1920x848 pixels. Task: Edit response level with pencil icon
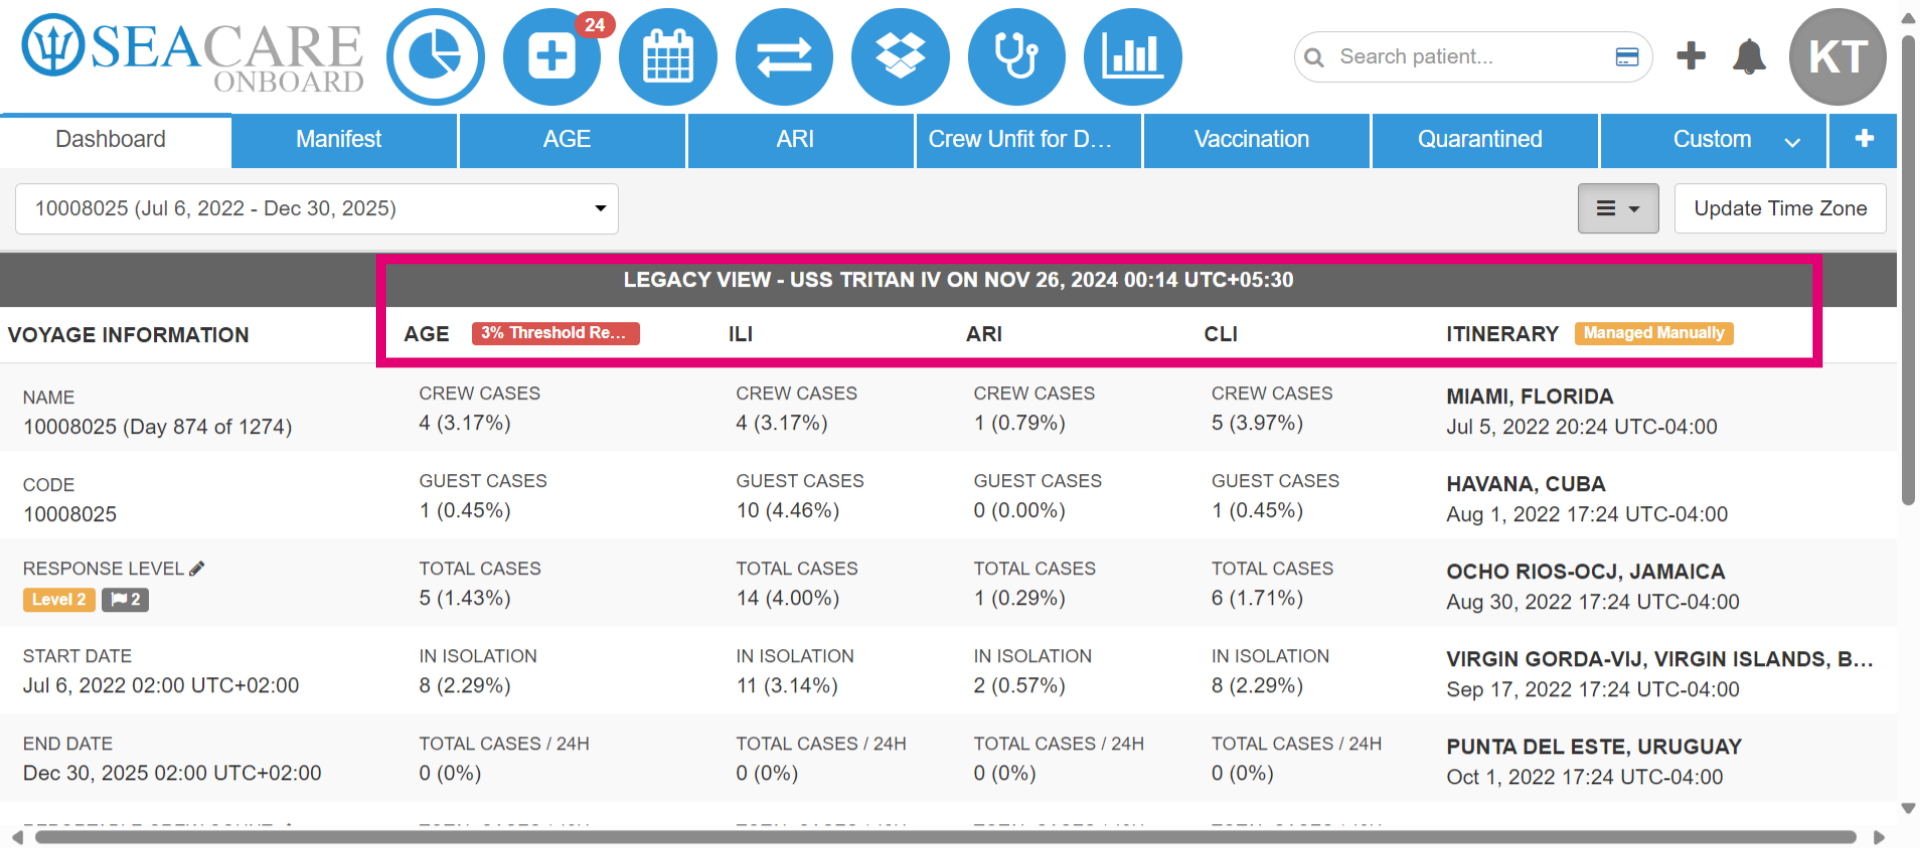(x=197, y=568)
